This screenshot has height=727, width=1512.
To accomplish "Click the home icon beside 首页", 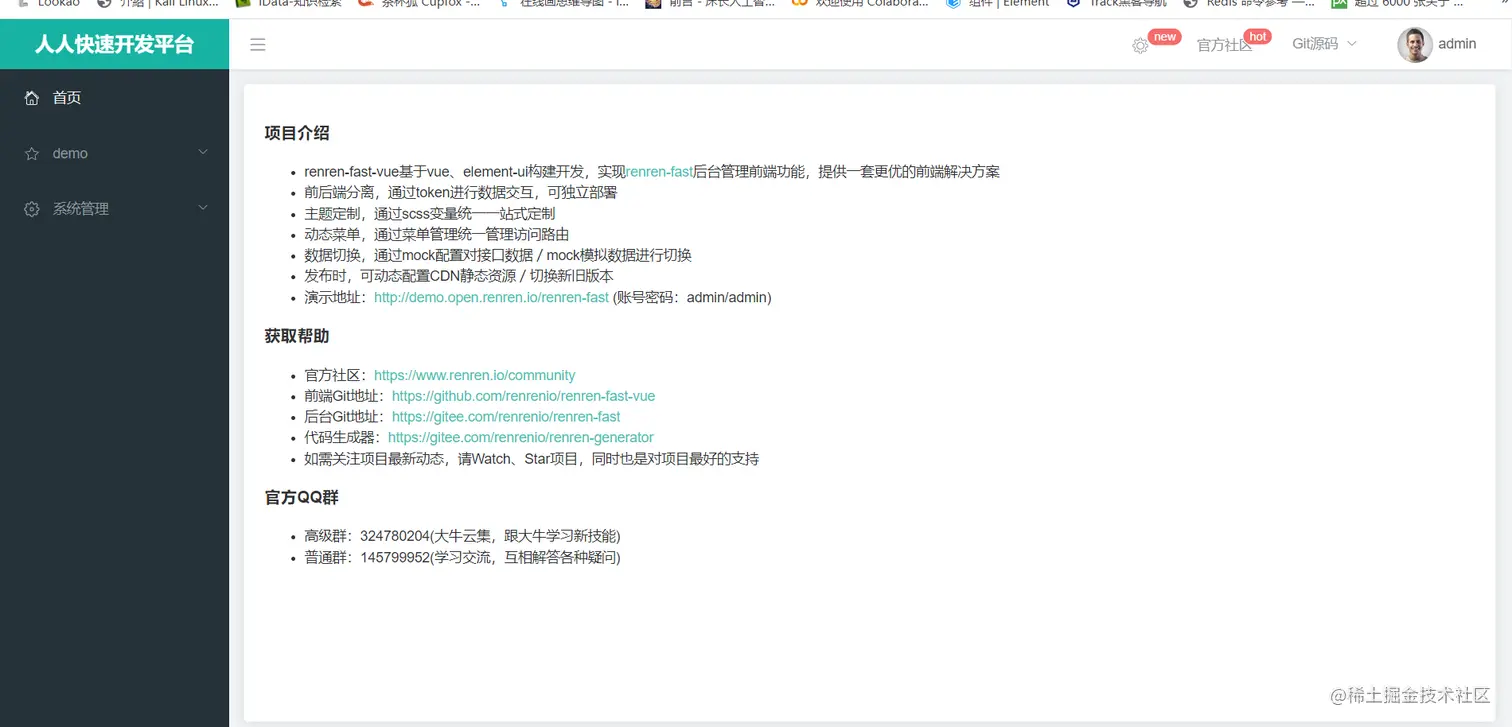I will click(x=31, y=97).
